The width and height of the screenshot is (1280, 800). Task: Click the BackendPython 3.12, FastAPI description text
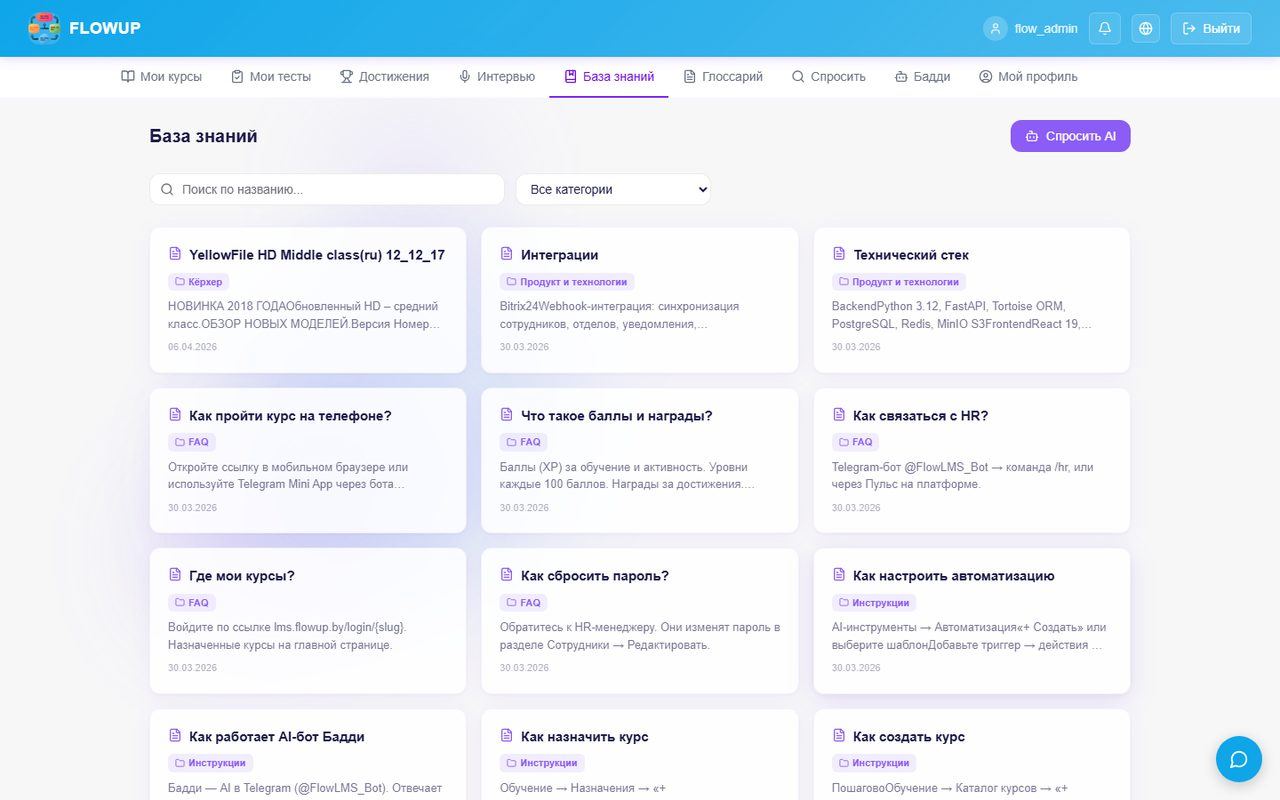(962, 315)
